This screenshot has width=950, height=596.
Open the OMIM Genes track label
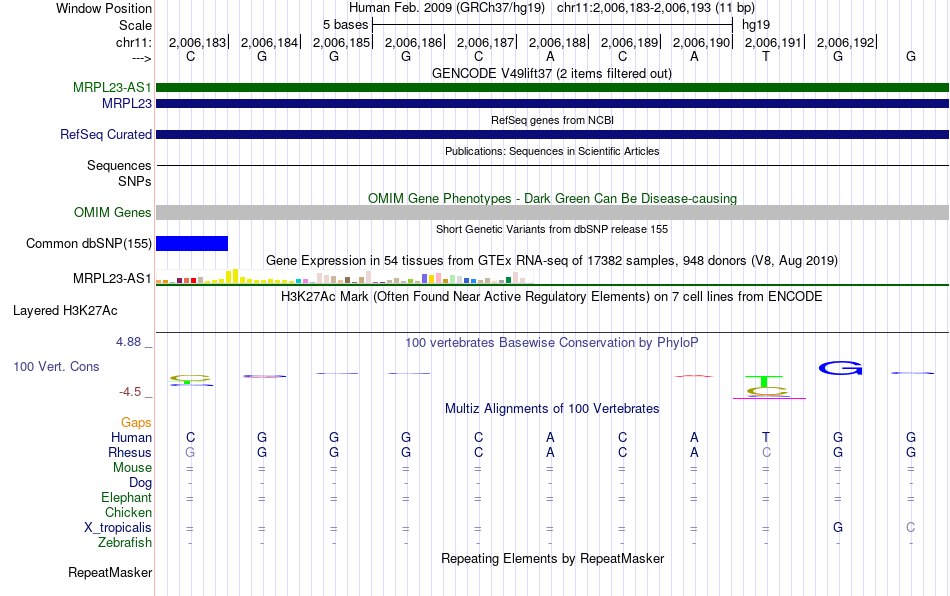click(x=113, y=213)
